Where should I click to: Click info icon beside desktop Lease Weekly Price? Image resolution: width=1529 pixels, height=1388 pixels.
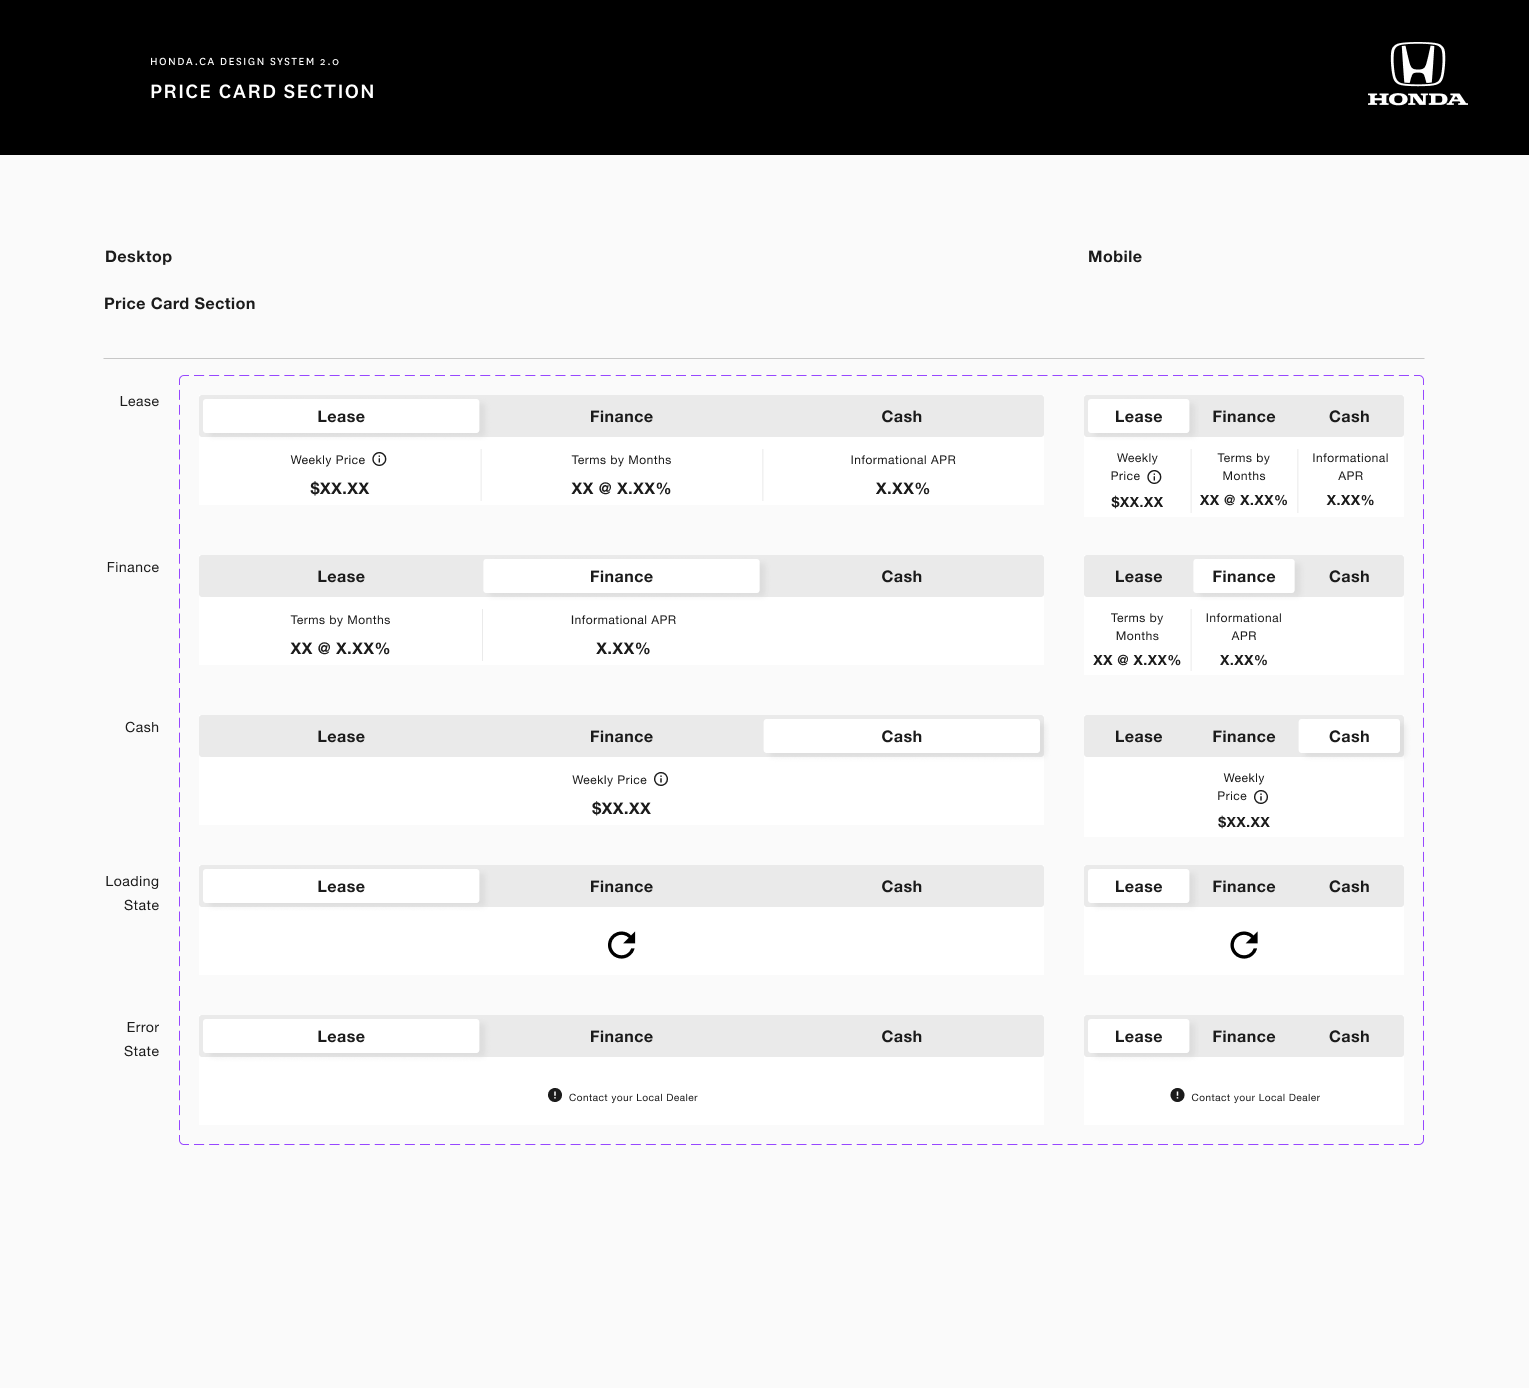(379, 459)
